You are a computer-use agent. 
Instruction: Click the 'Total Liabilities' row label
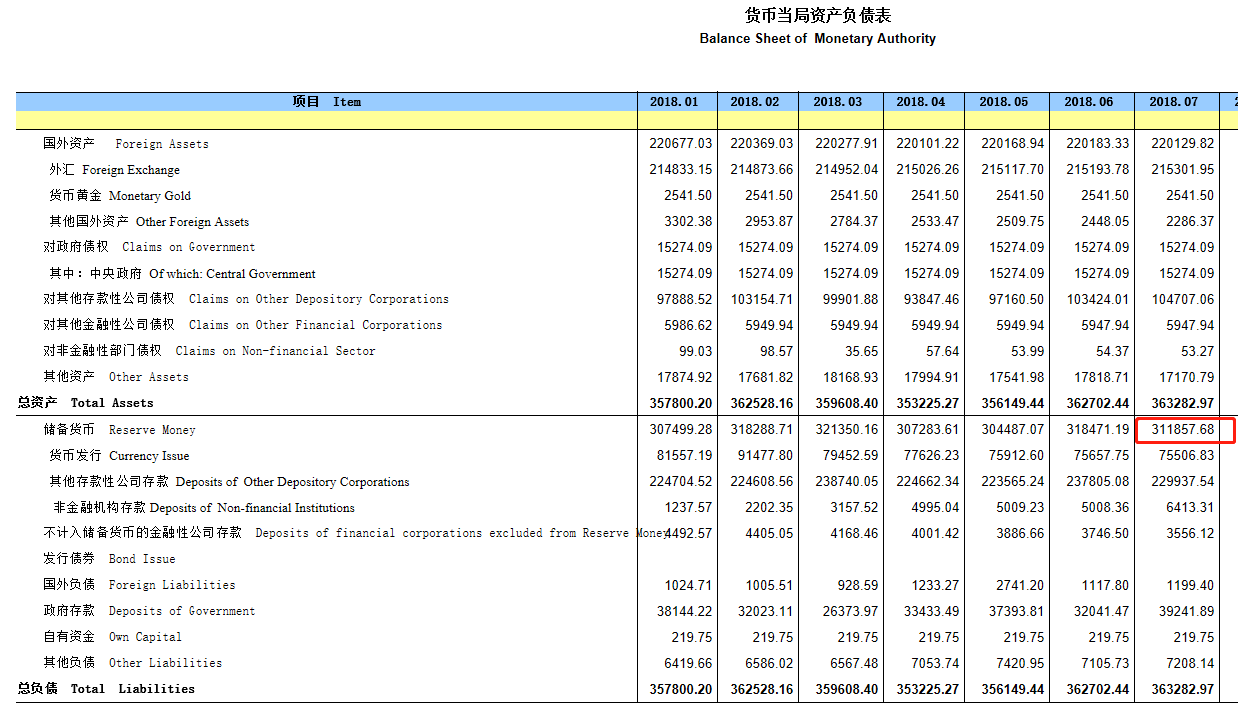(133, 689)
